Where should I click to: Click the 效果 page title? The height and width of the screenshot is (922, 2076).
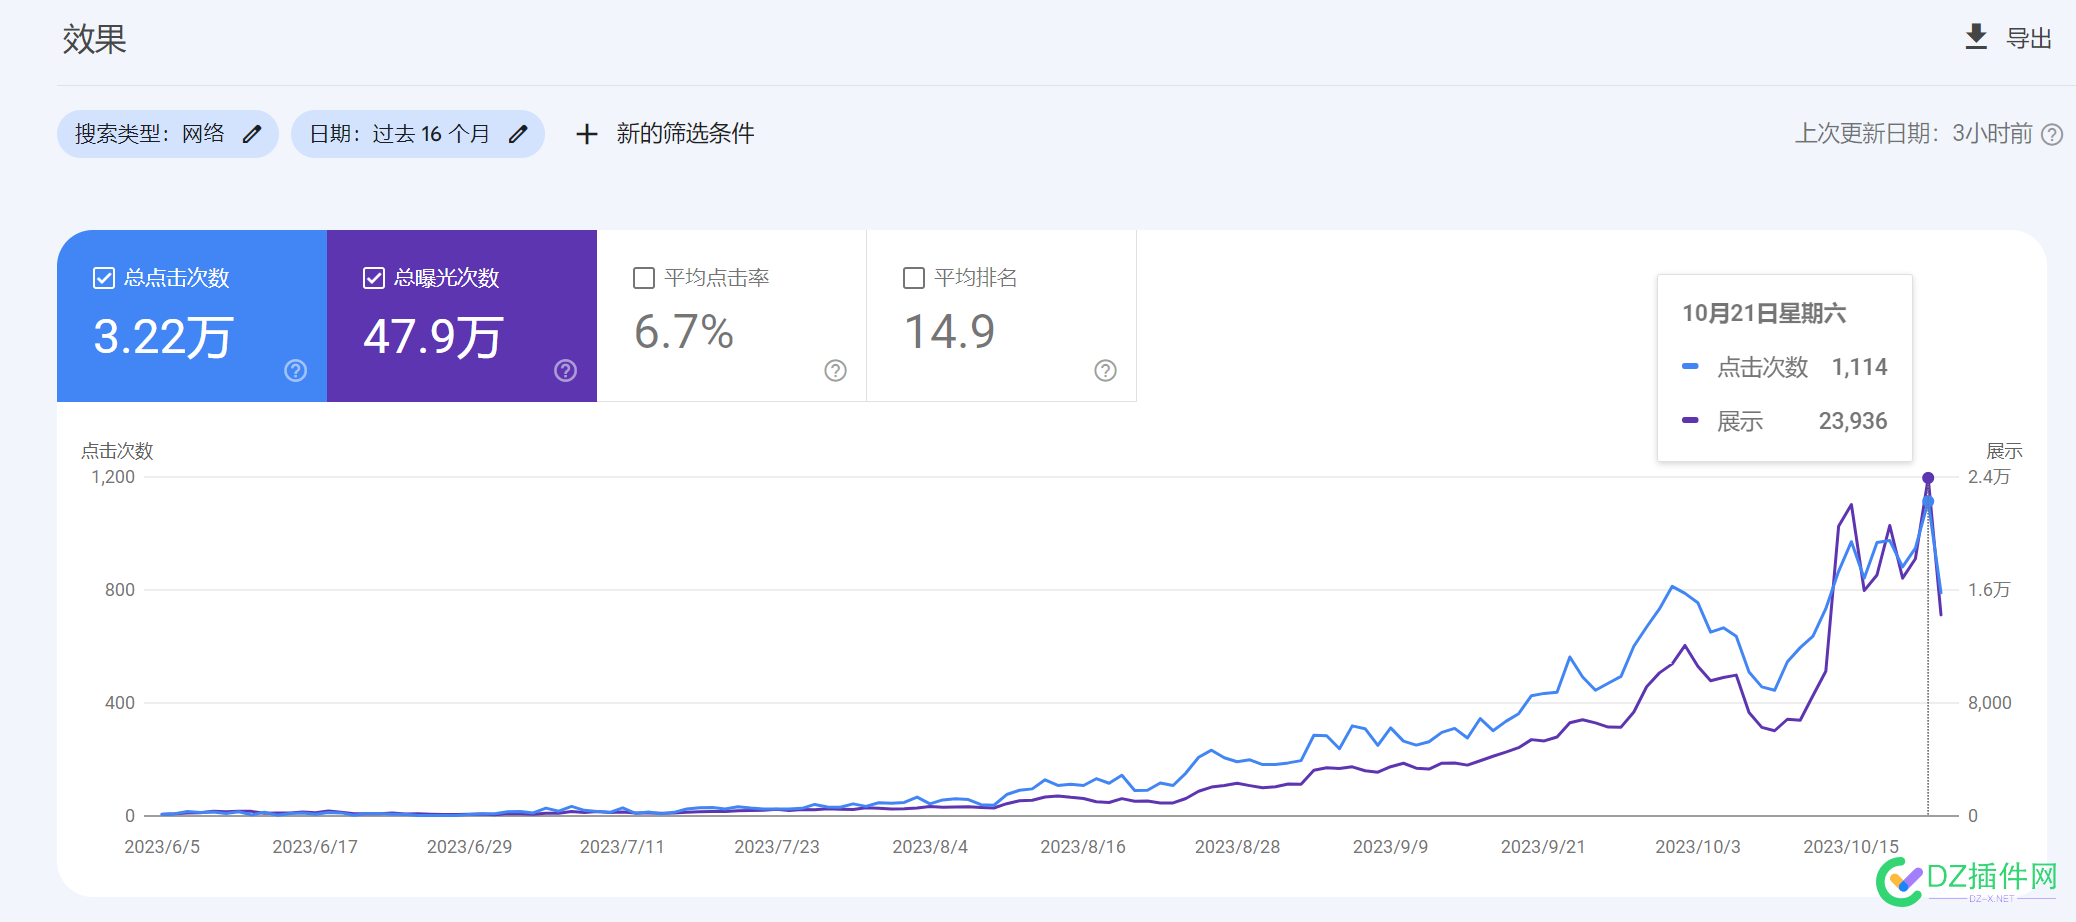pos(94,39)
